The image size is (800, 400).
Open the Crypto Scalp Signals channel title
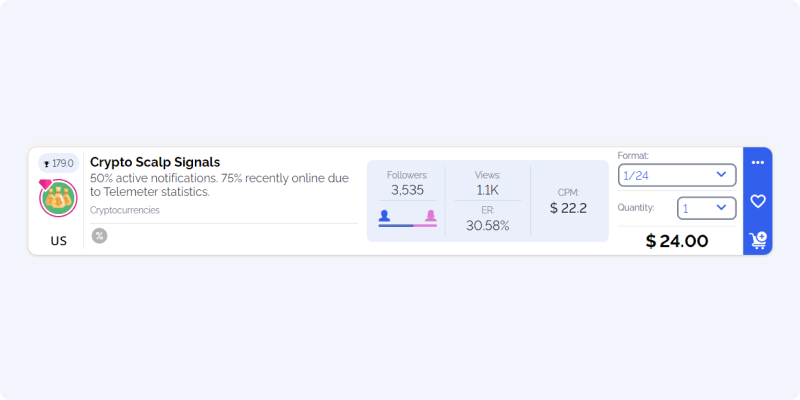click(155, 162)
